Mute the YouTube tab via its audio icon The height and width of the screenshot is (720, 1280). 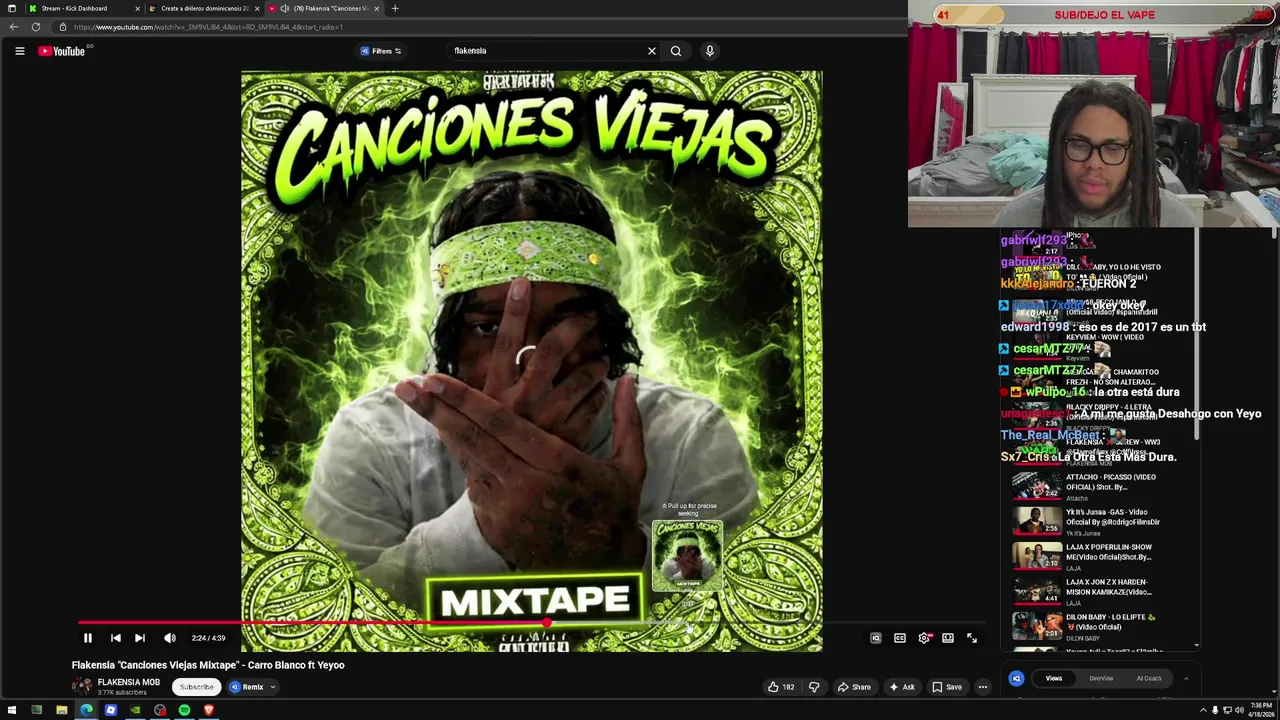point(284,8)
